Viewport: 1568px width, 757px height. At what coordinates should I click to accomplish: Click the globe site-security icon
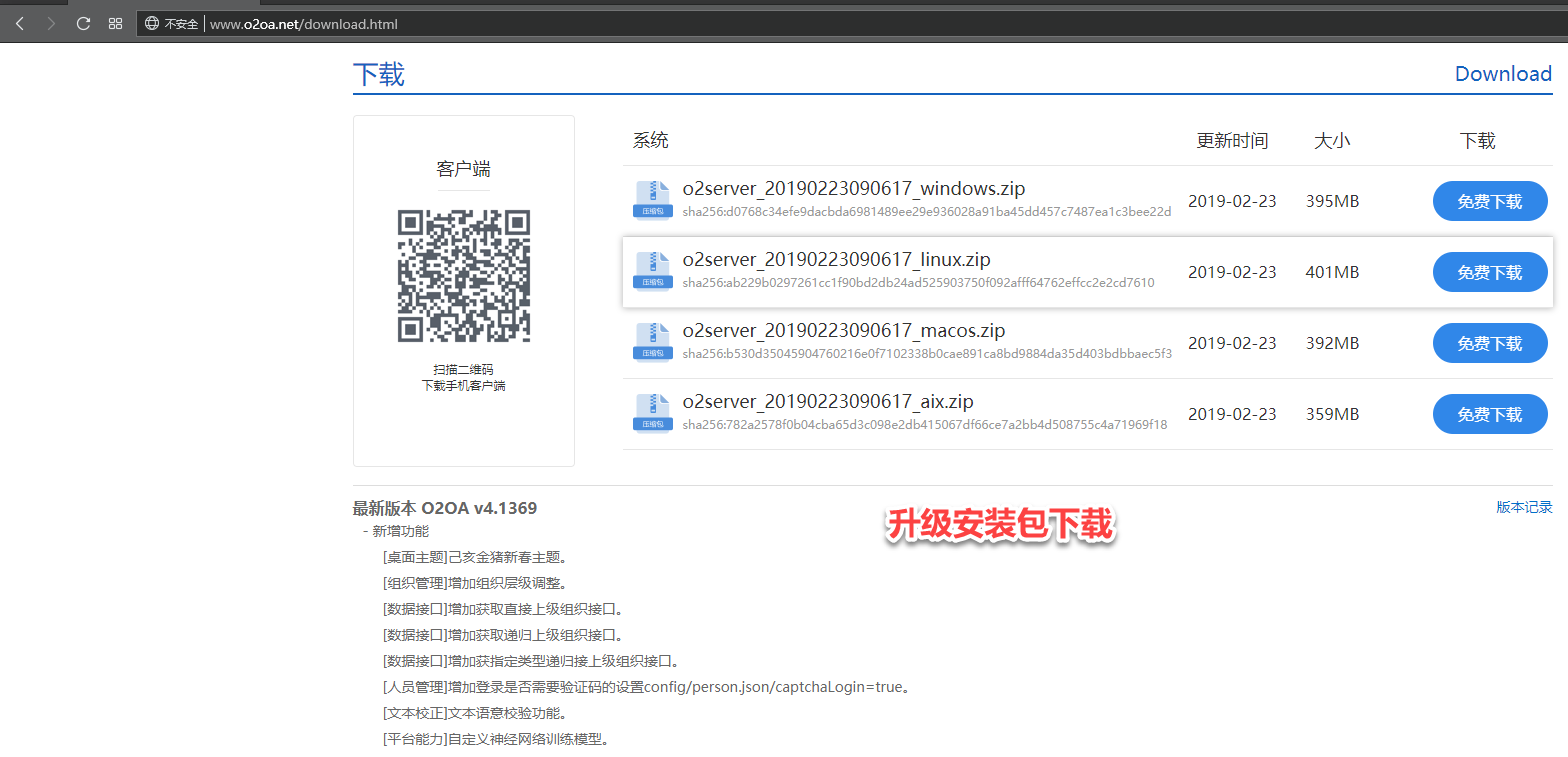click(x=152, y=23)
